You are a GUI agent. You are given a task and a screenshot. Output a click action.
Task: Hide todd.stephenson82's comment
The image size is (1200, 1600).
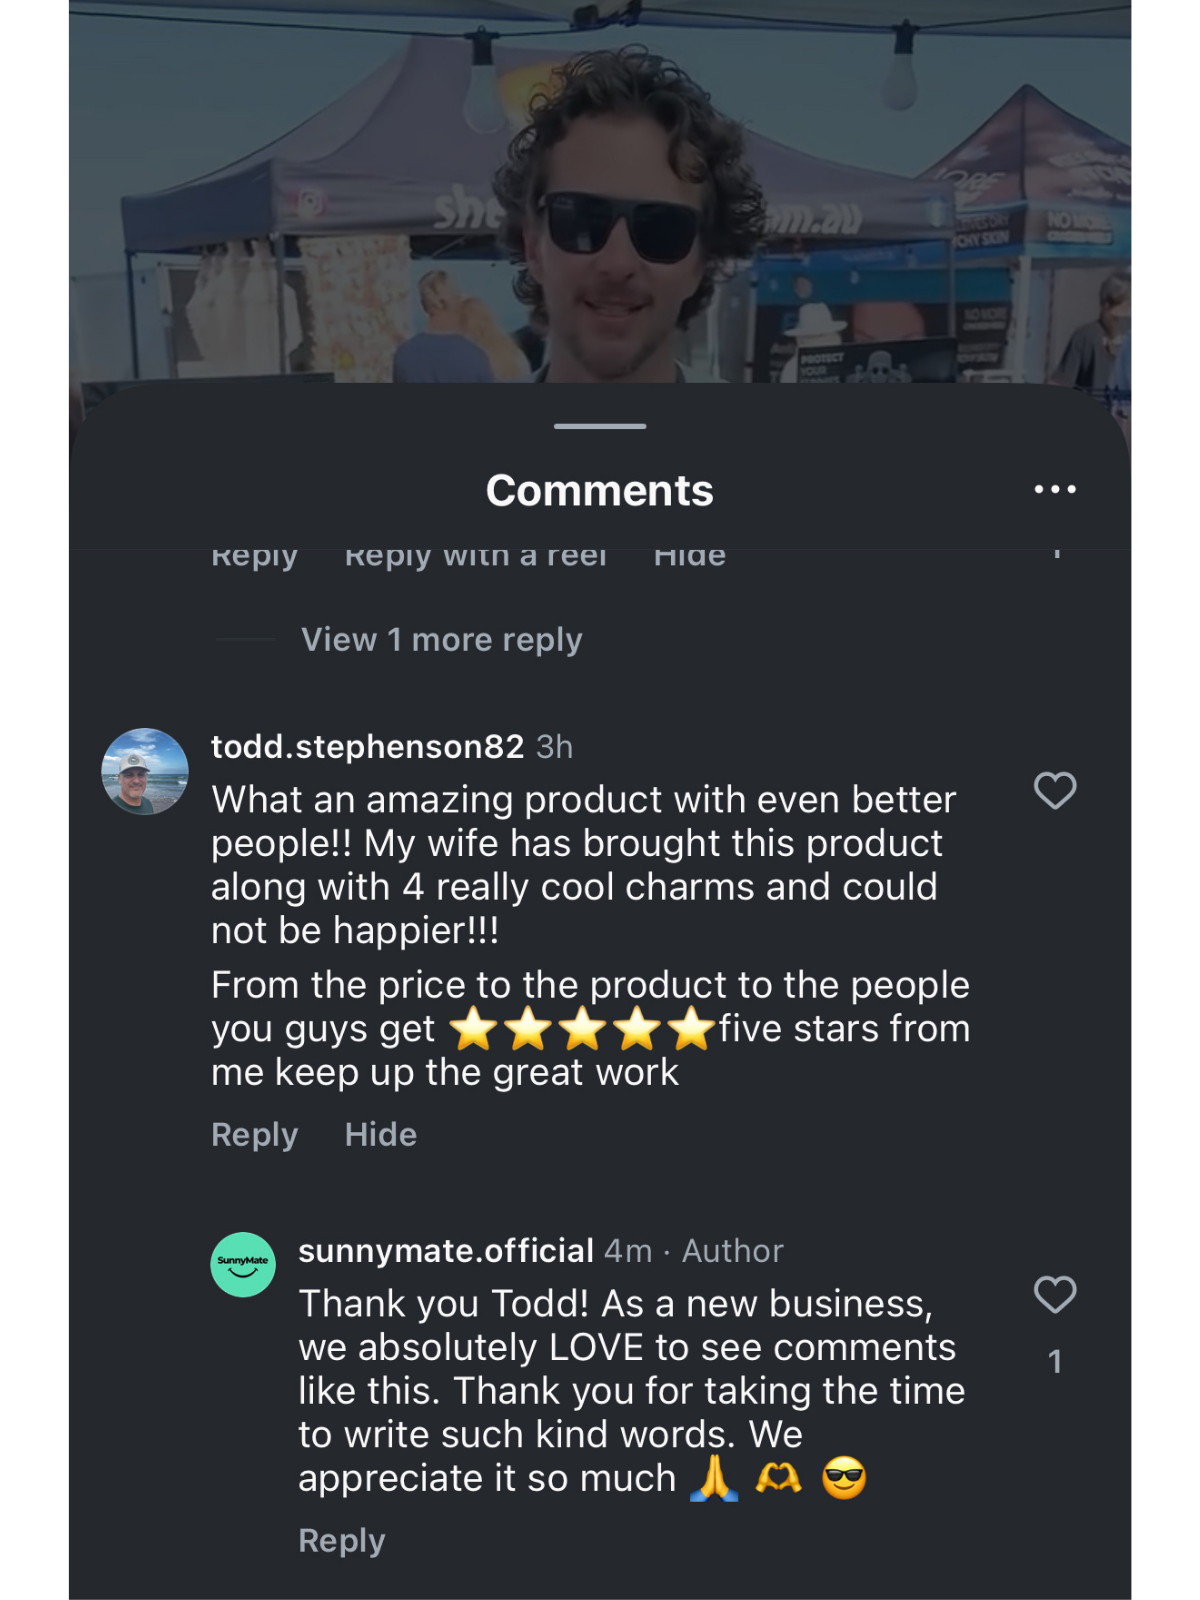coord(380,1135)
